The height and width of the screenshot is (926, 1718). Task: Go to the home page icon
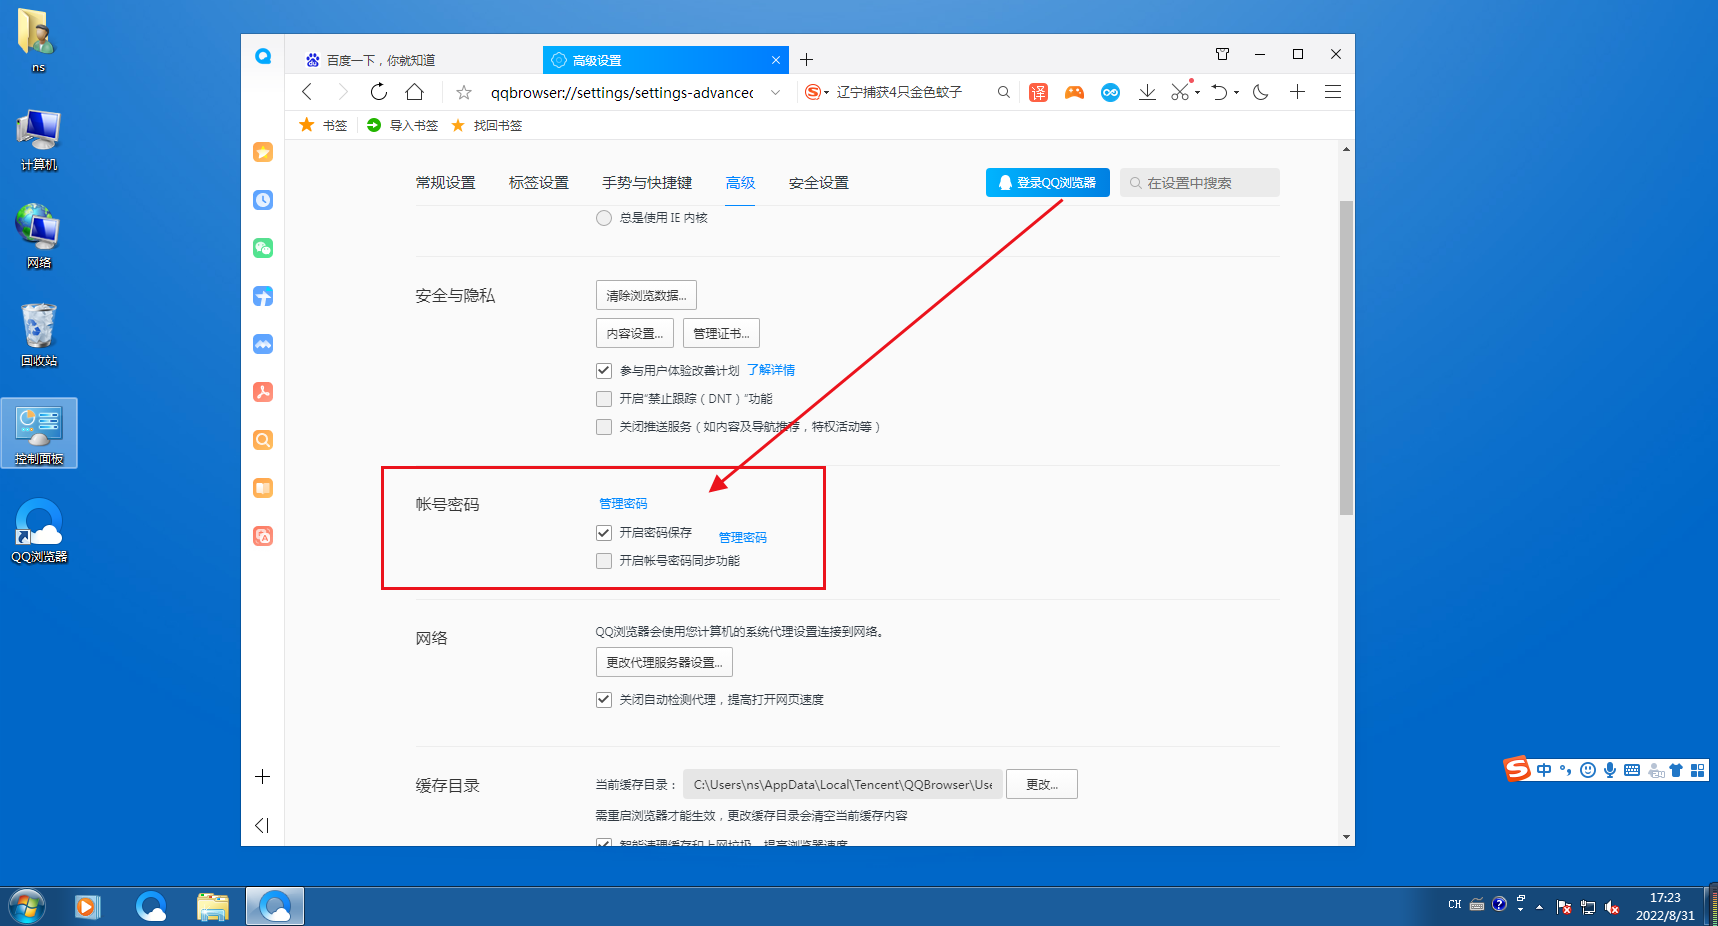[415, 92]
